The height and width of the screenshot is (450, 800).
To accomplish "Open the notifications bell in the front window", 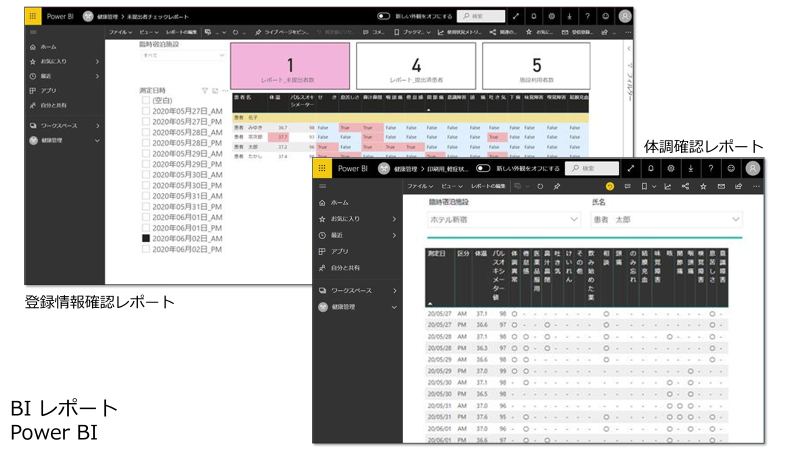I will pos(651,168).
